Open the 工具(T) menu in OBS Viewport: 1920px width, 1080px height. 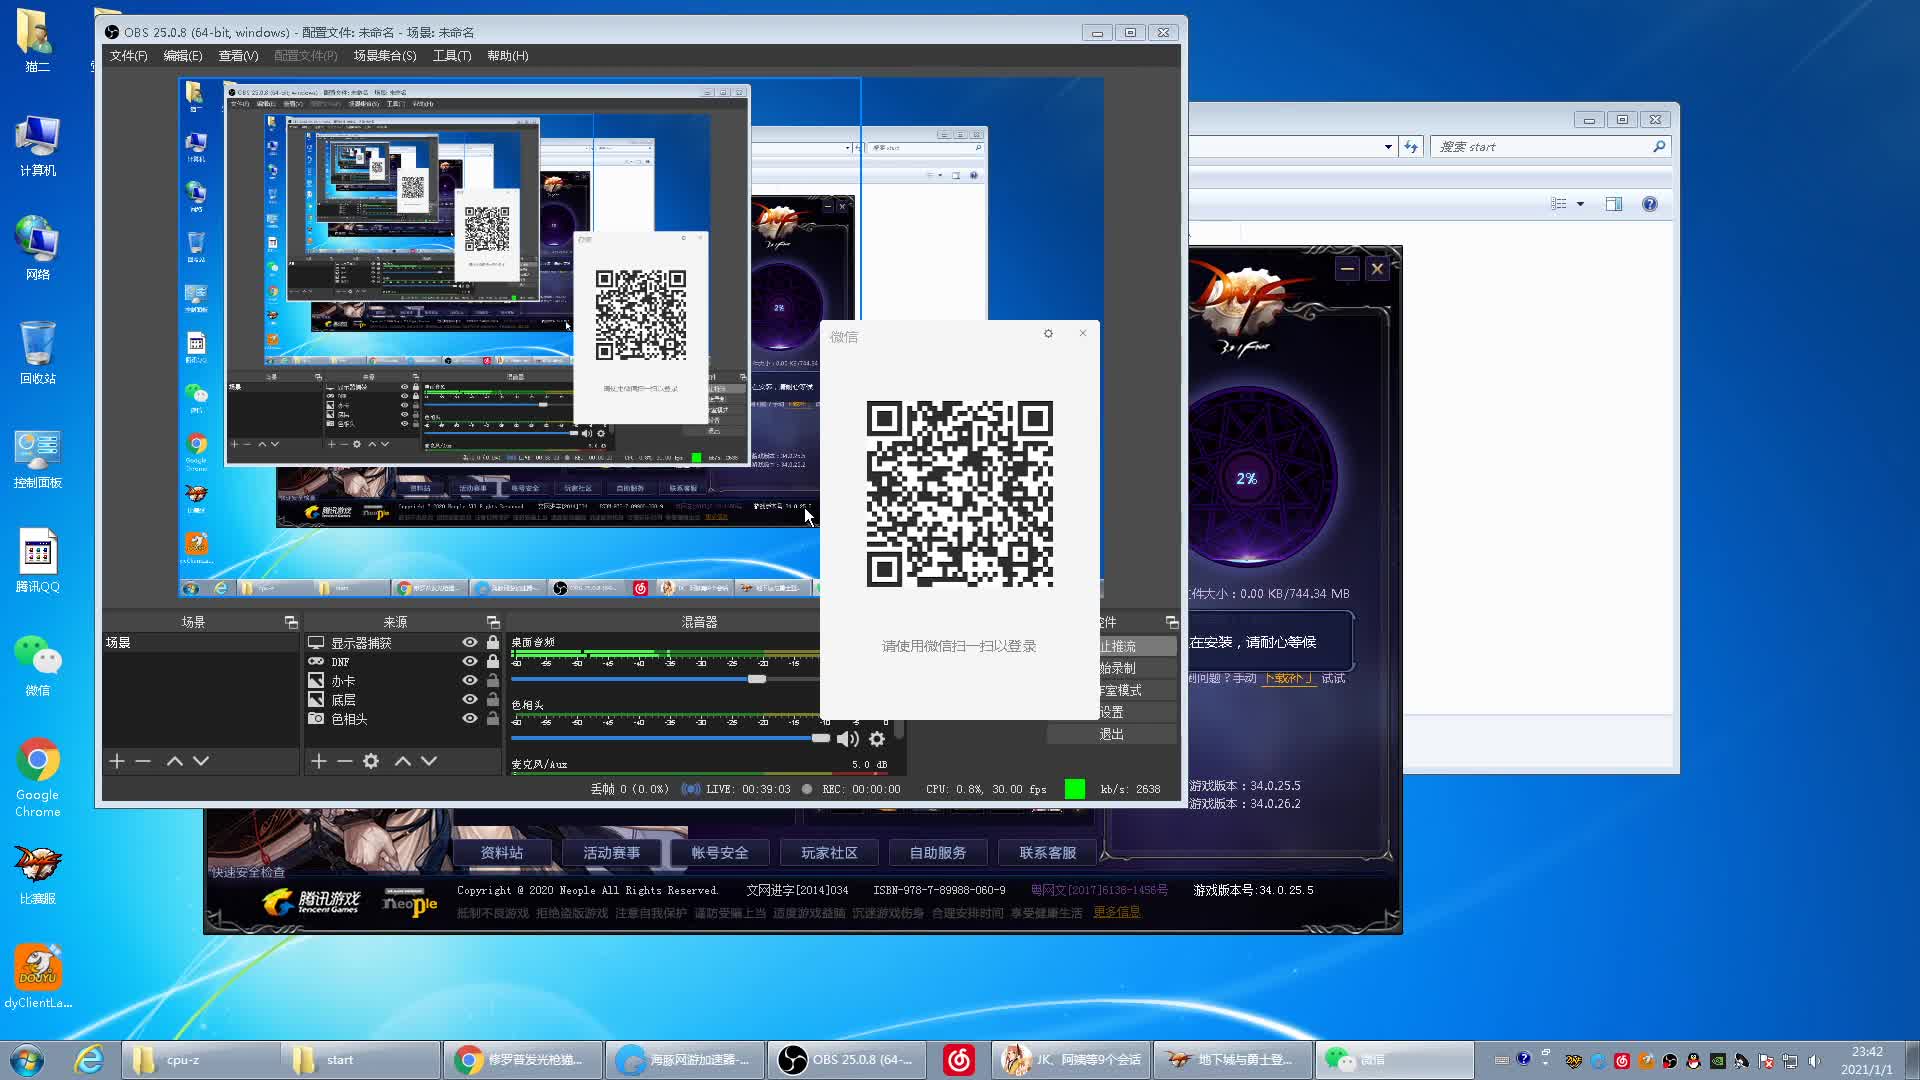(452, 56)
